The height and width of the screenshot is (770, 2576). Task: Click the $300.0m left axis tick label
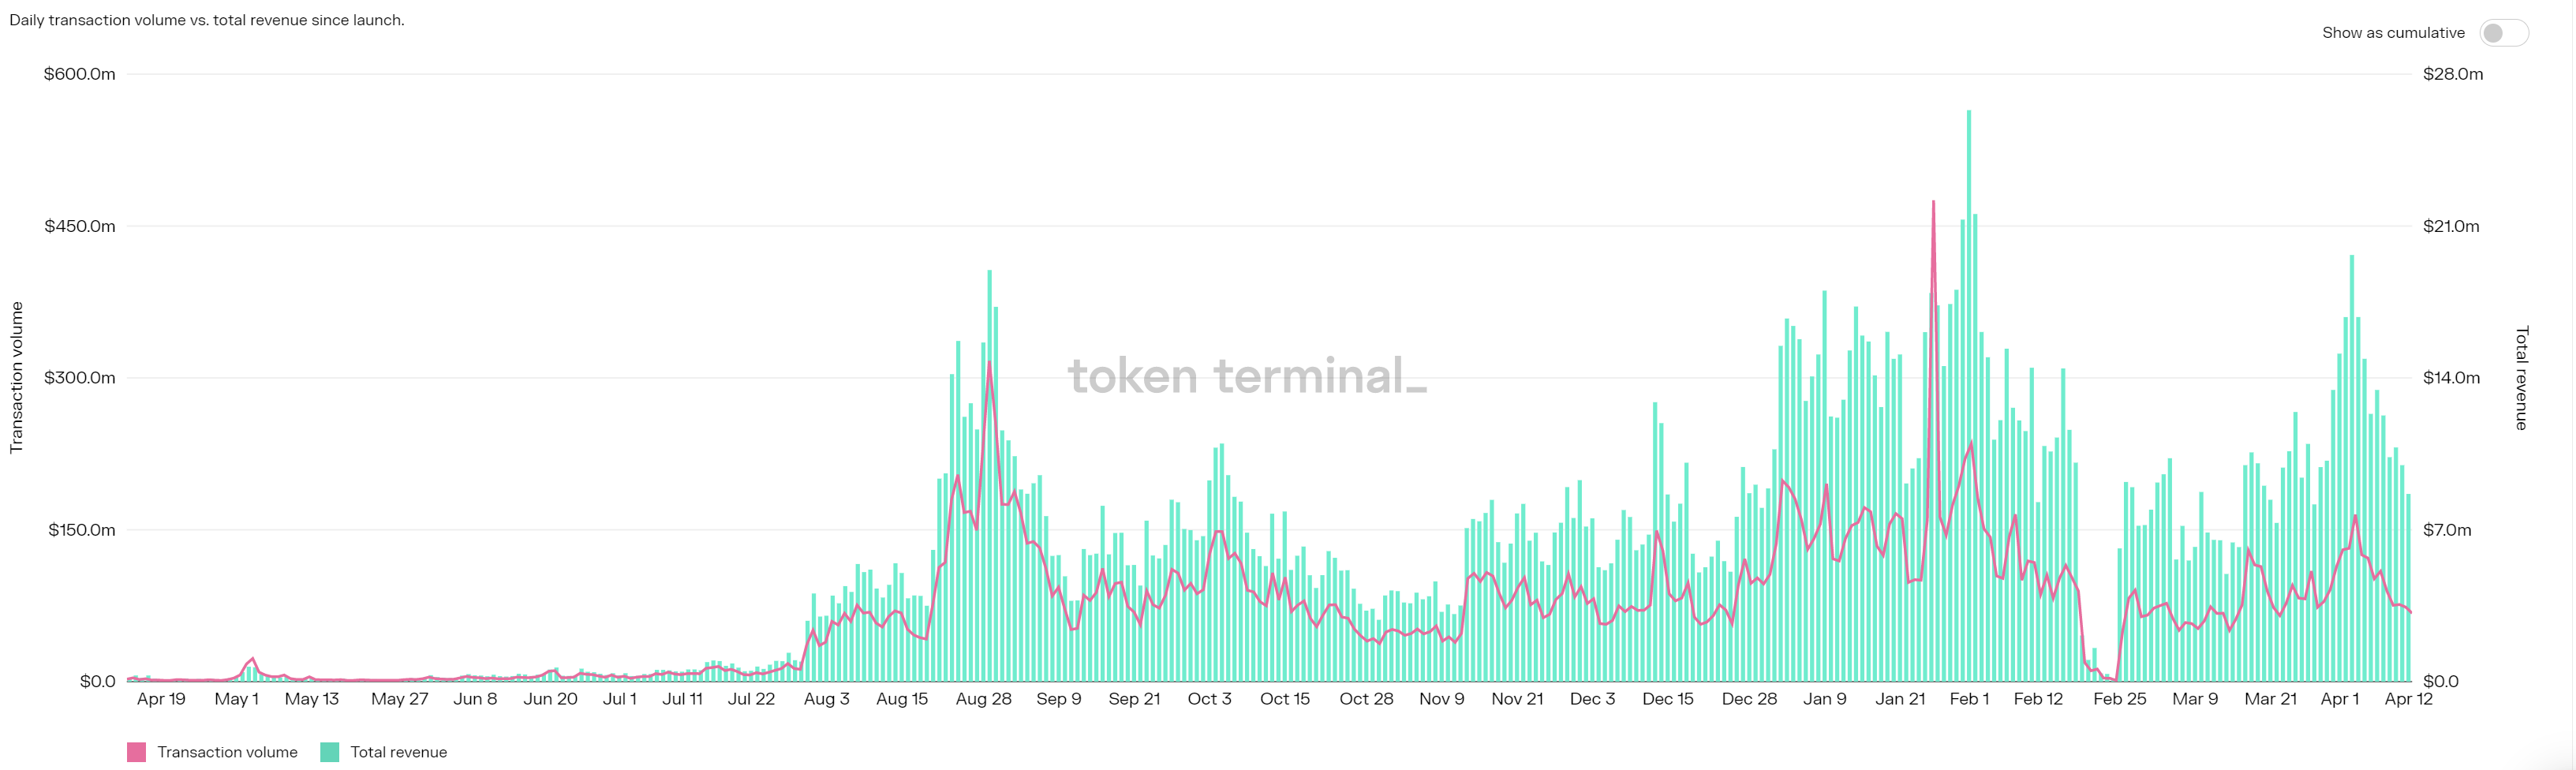click(79, 378)
